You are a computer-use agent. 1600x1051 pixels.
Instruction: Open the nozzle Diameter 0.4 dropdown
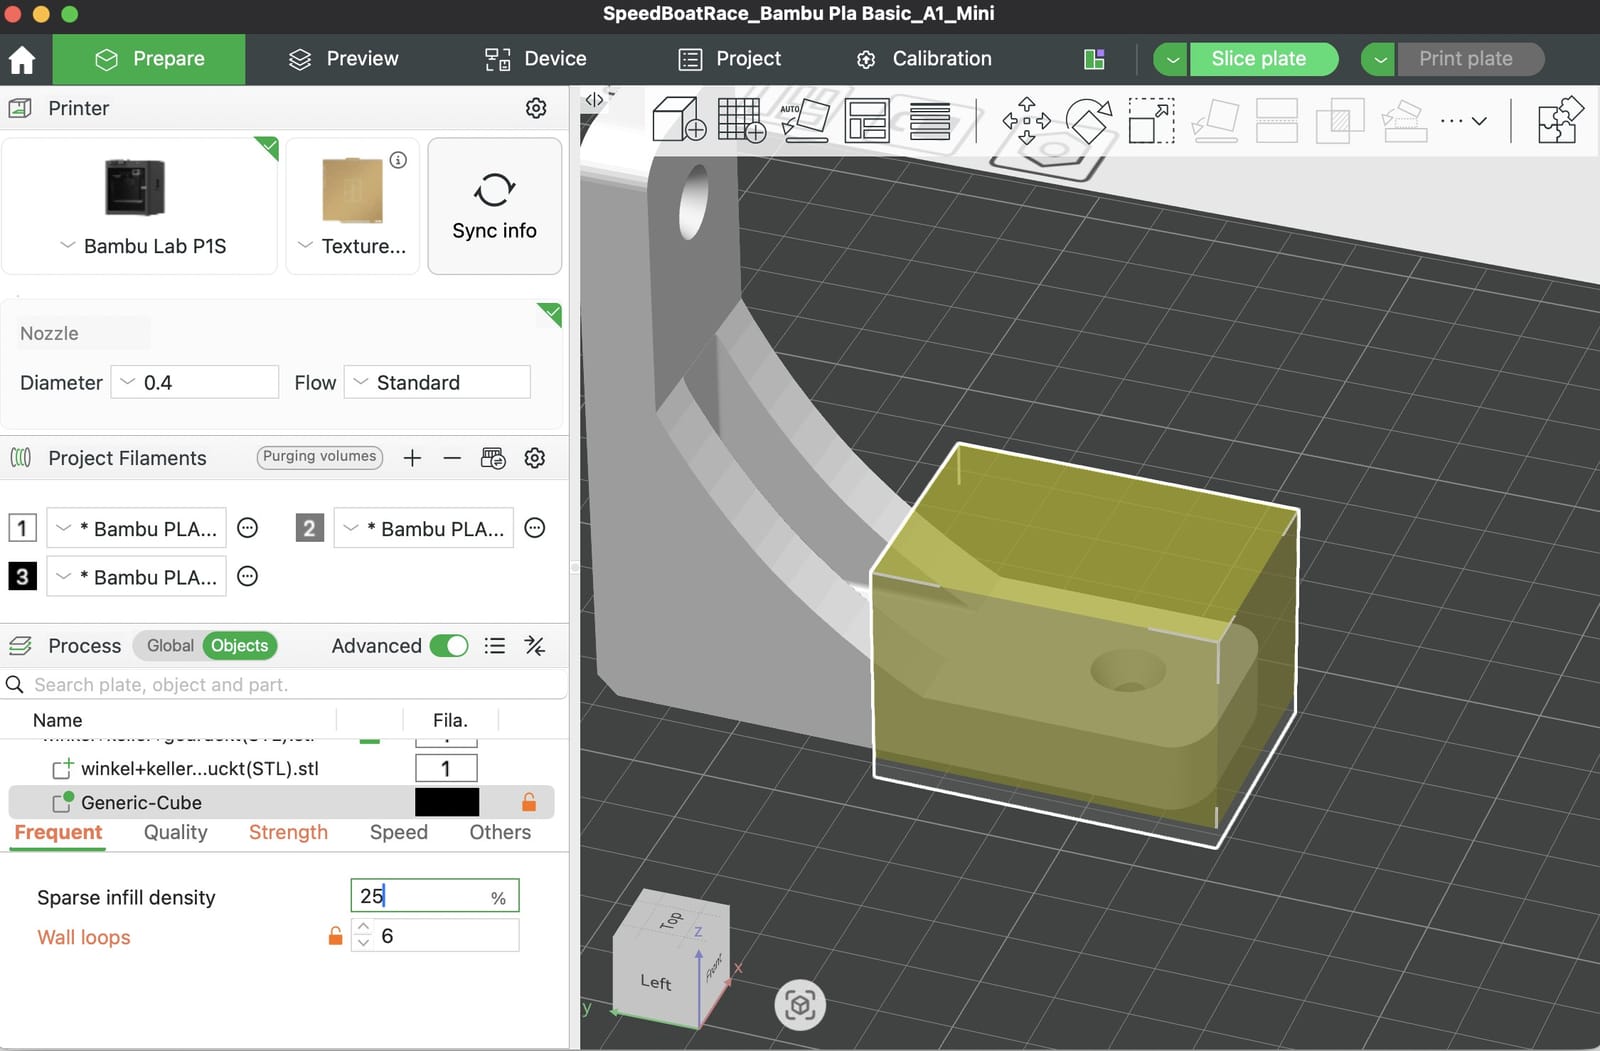pyautogui.click(x=195, y=382)
